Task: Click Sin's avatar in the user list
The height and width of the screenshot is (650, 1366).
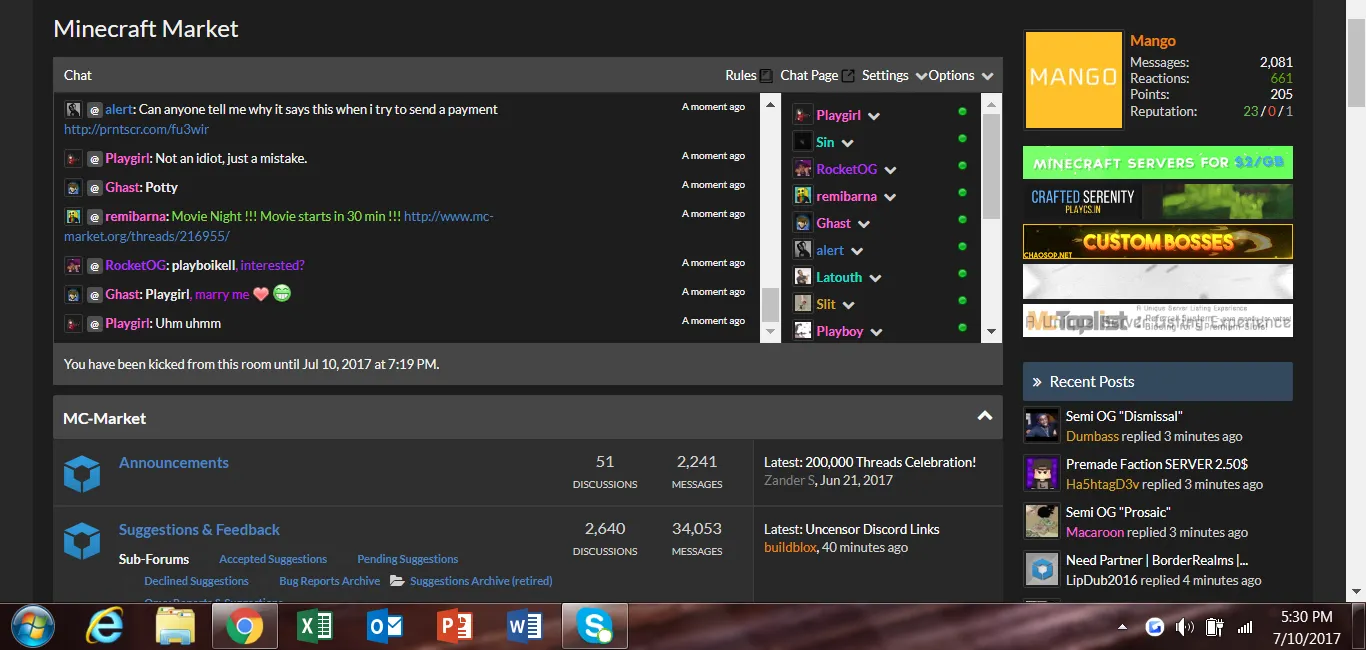Action: click(x=802, y=142)
